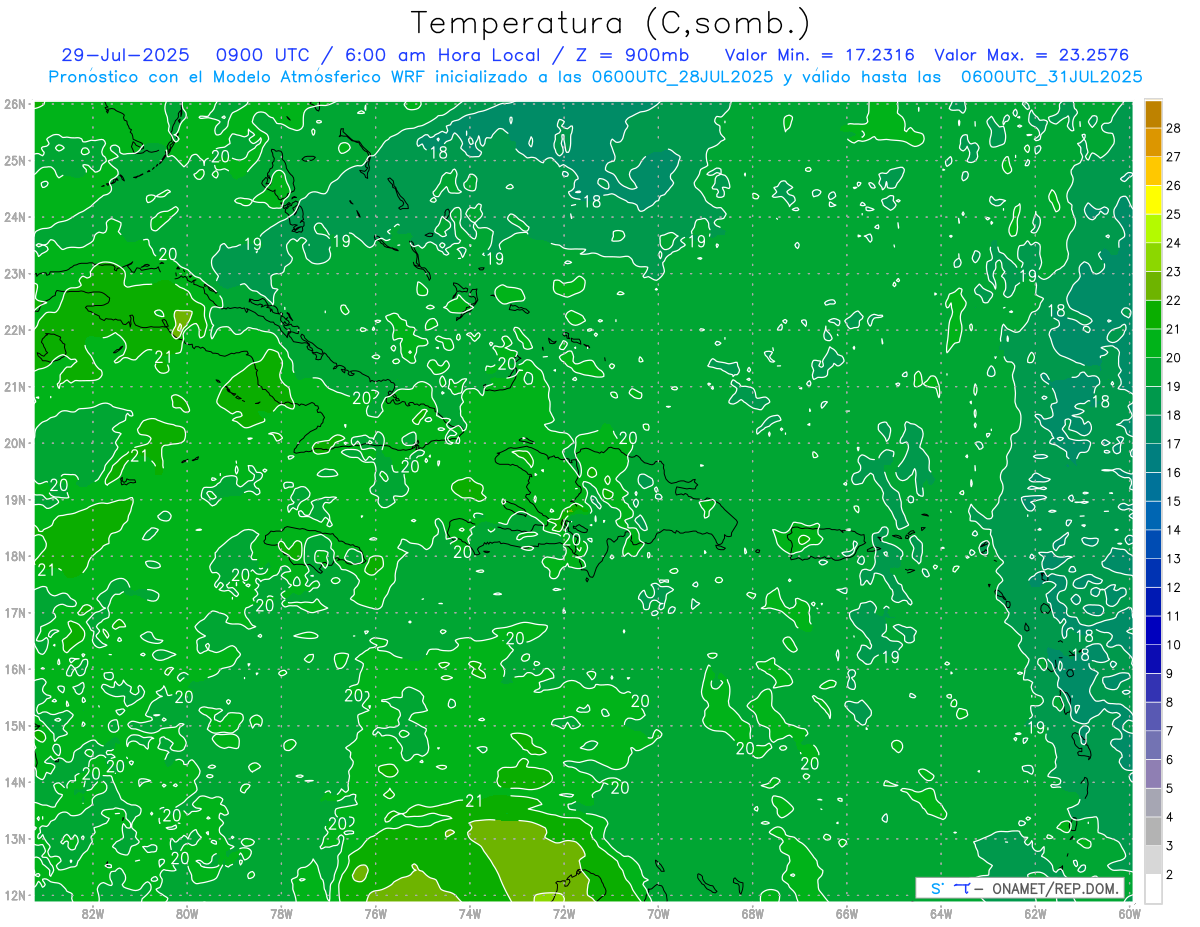This screenshot has height=927, width=1200.
Task: Click the '60W' longitude axis label
Action: [1130, 912]
